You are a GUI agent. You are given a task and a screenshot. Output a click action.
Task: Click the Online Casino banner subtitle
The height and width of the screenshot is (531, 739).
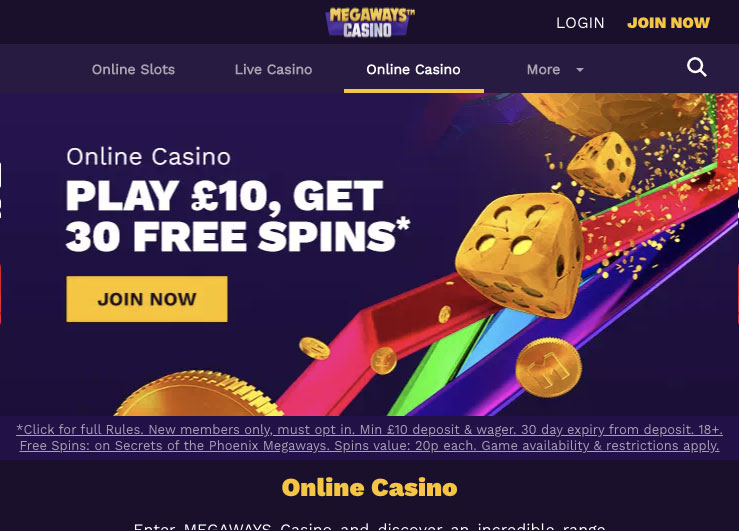point(148,157)
